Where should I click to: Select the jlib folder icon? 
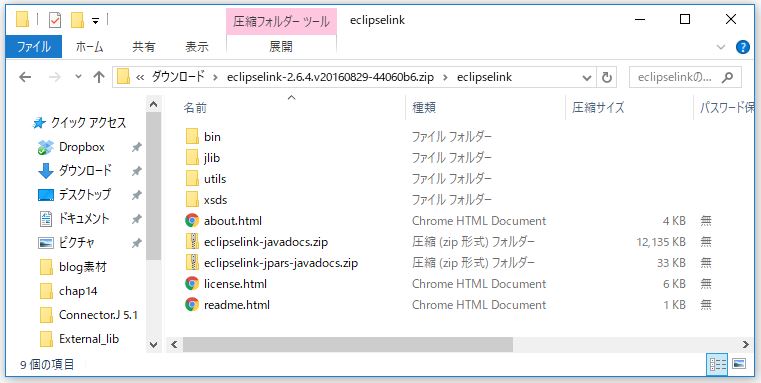pos(192,158)
